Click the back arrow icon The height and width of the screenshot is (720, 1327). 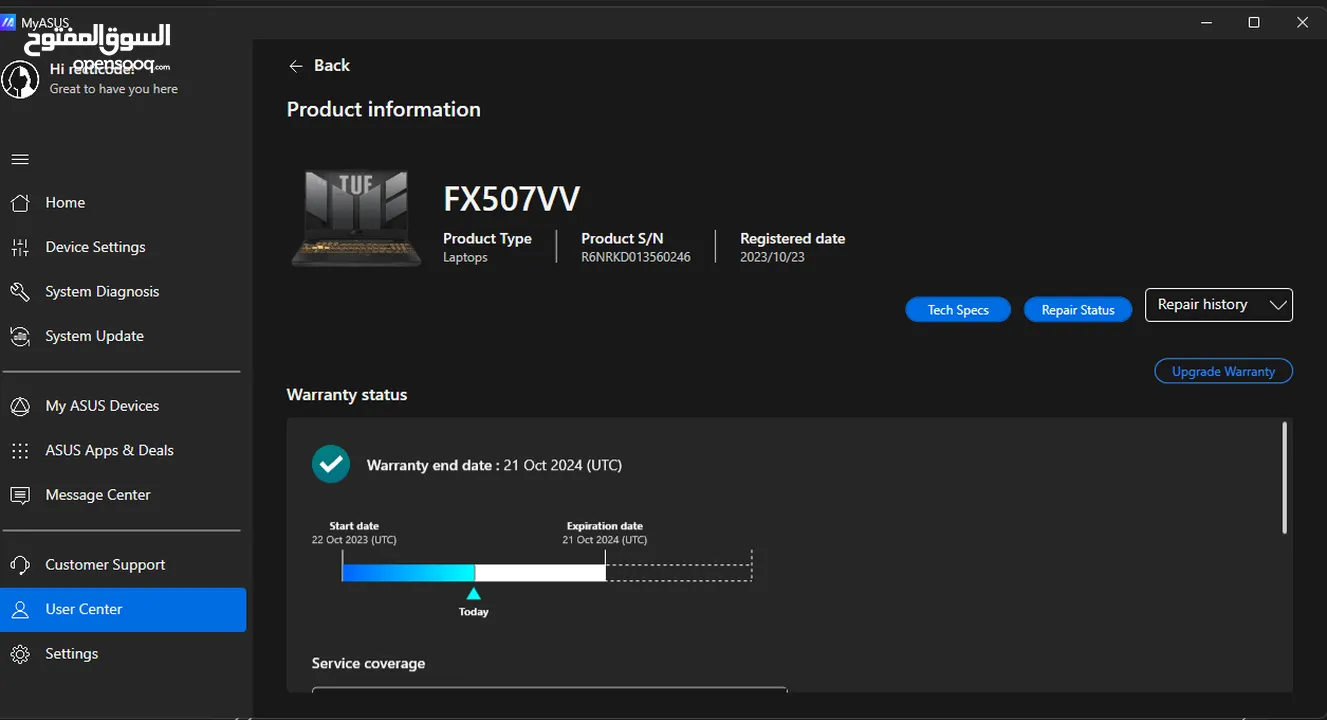coord(296,66)
